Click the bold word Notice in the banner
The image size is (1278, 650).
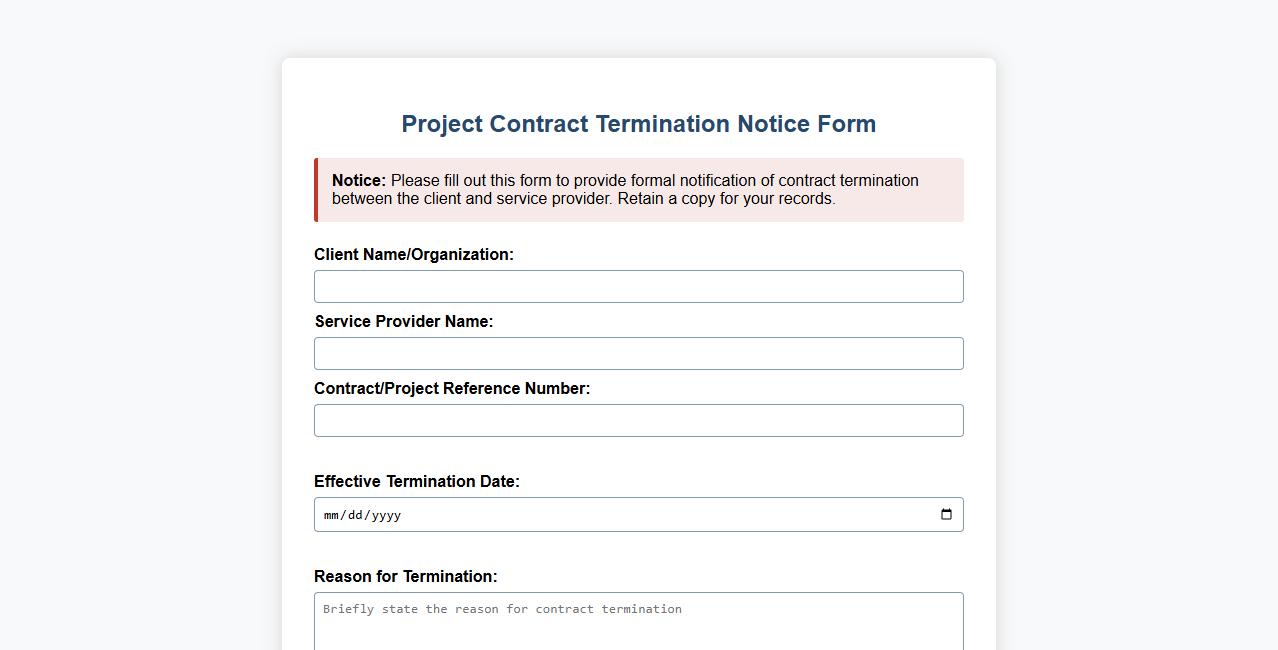click(x=357, y=181)
